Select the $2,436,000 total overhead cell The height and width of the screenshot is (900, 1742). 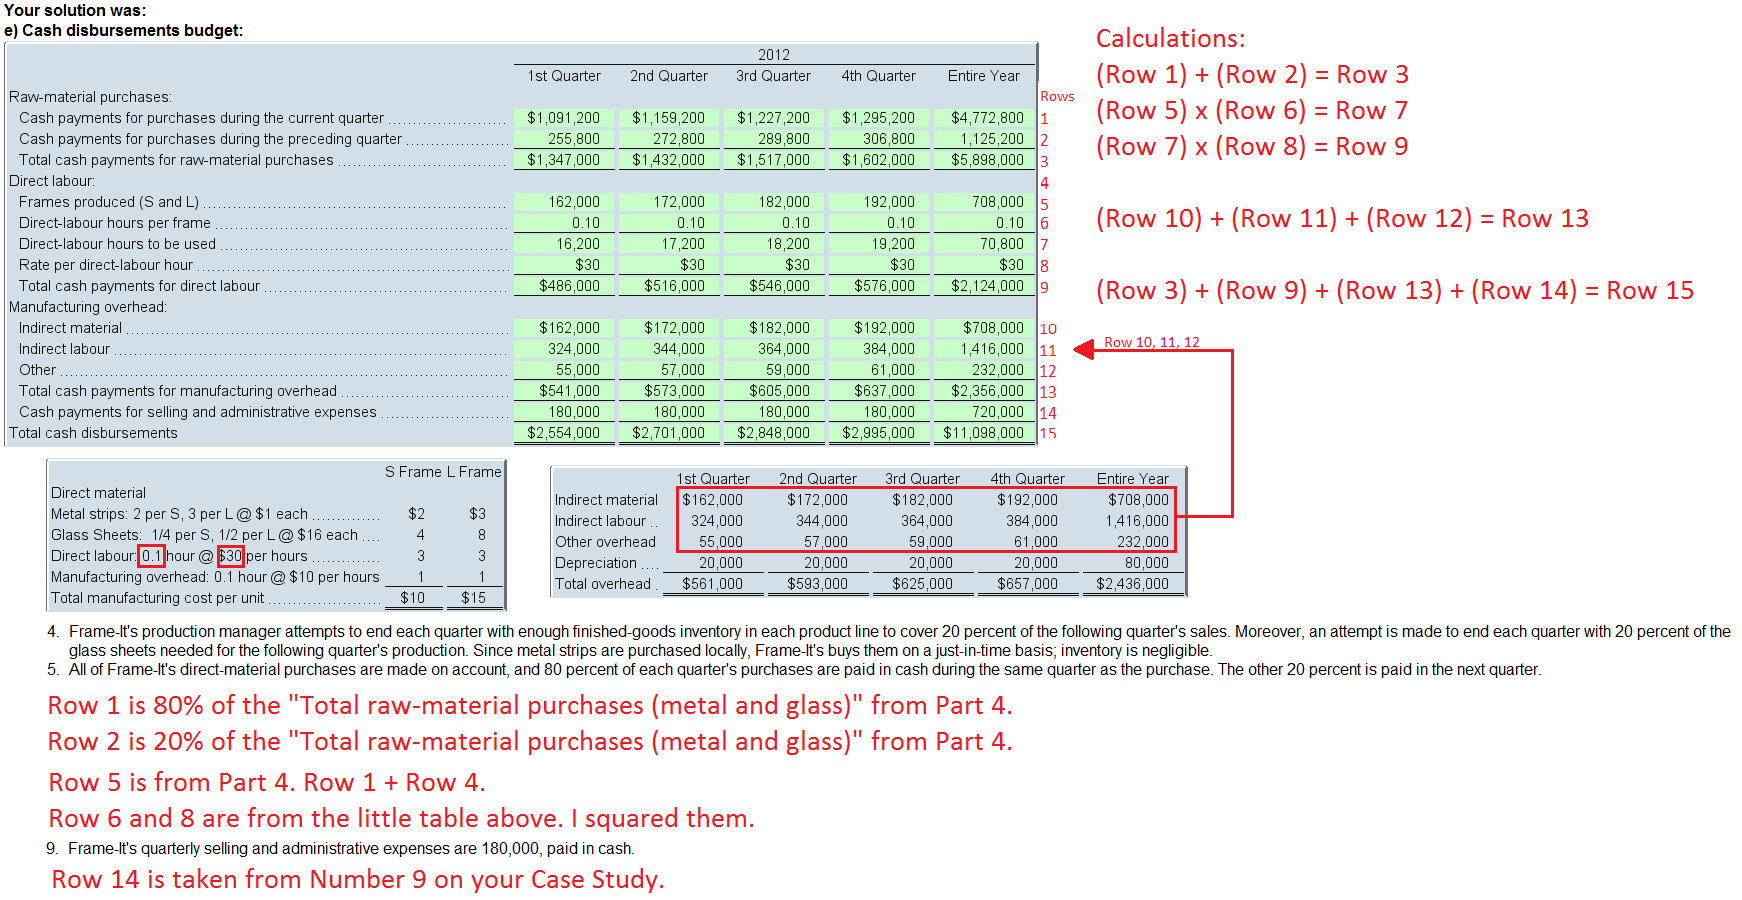pyautogui.click(x=1132, y=584)
